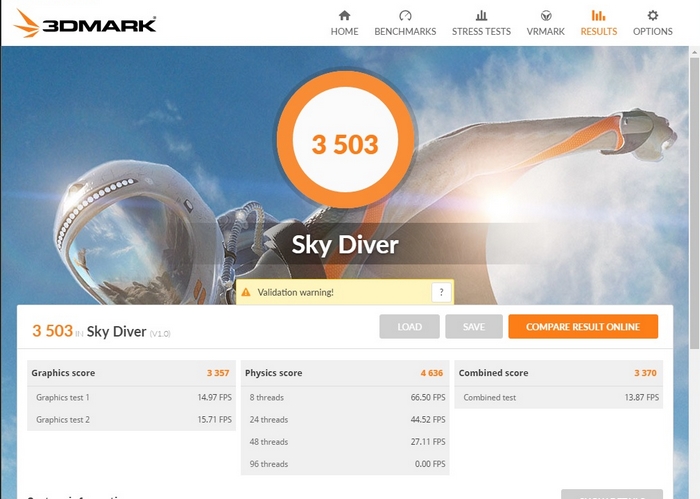Click COMPARE RESULT ONLINE button
Screen dimensions: 700x499
(x=583, y=327)
